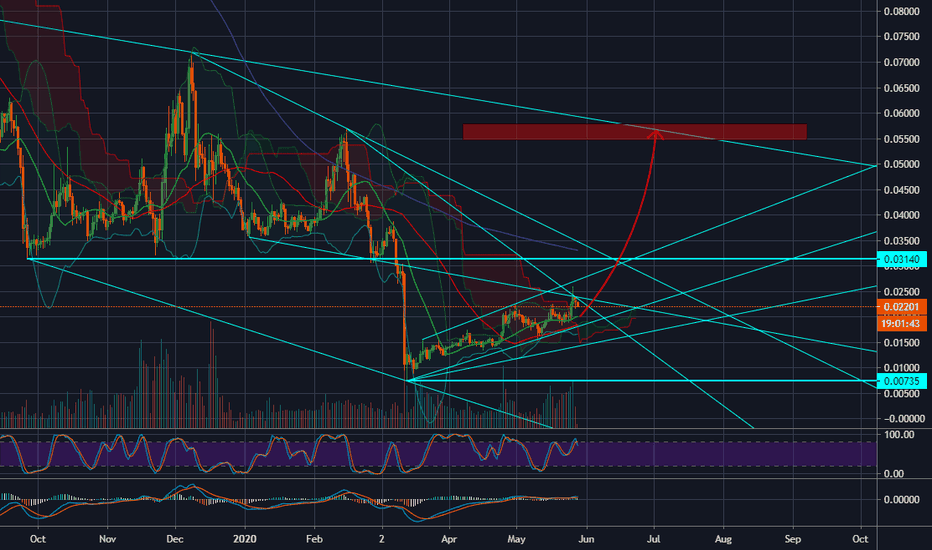Select the 0.06000 price axis label
The width and height of the screenshot is (932, 550).
pyautogui.click(x=902, y=114)
